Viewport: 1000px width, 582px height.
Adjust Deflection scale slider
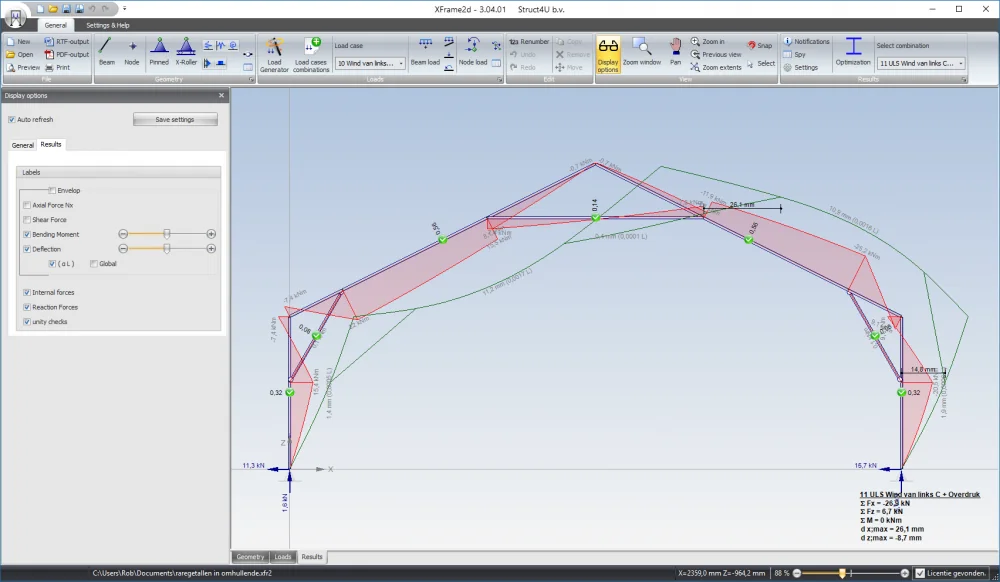[167, 249]
